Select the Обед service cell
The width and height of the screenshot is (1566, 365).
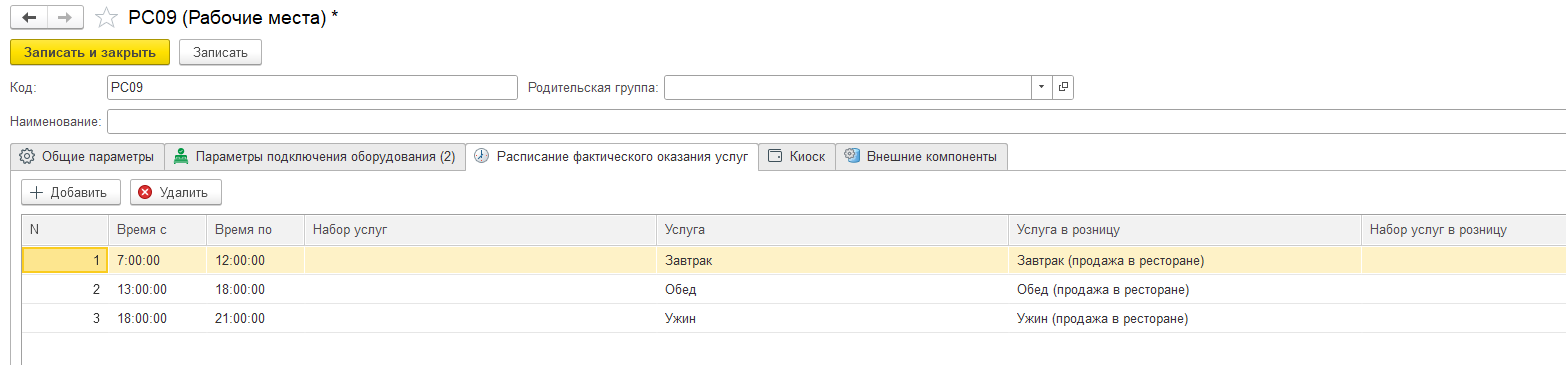833,290
